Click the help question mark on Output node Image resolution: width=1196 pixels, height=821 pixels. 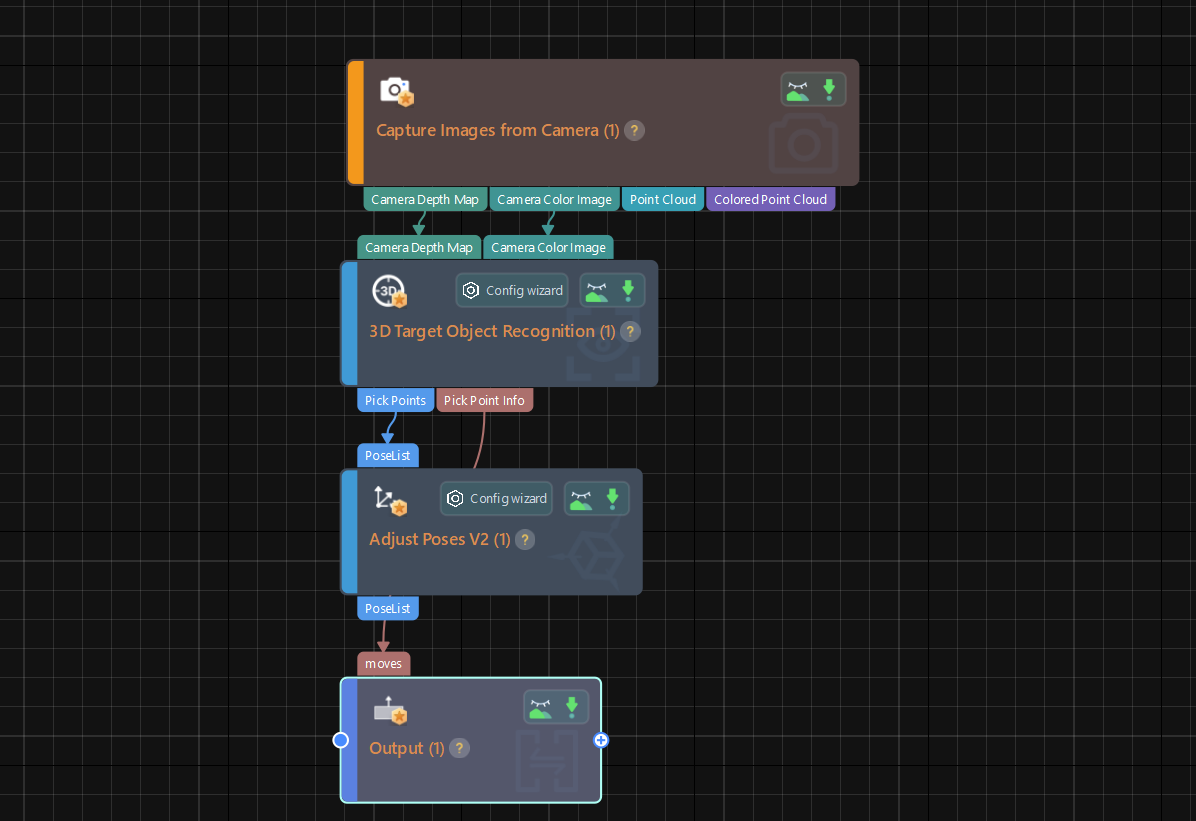point(459,748)
